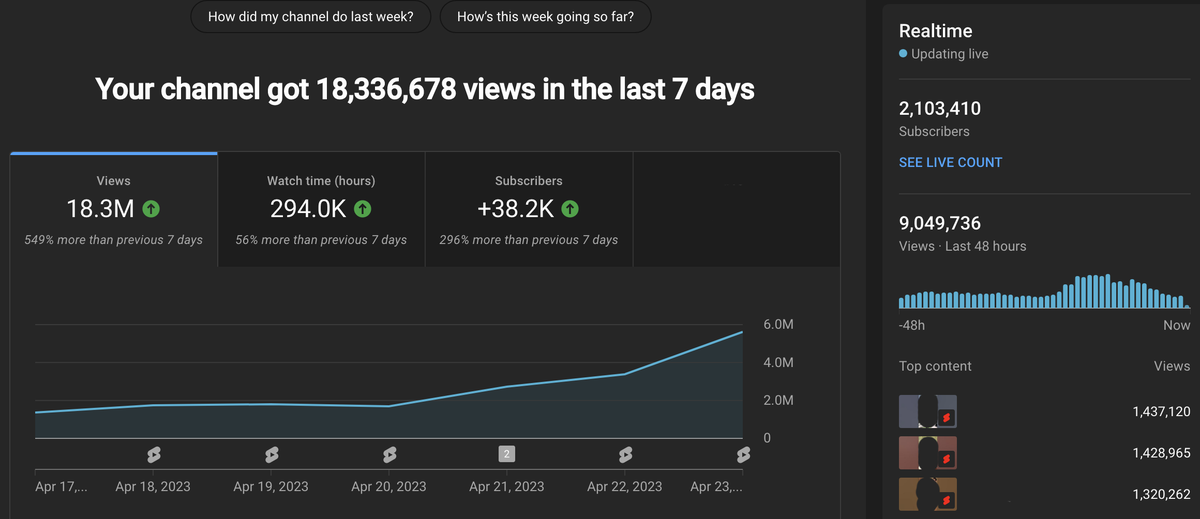Click the 'Updating live' status text

pyautogui.click(x=949, y=54)
